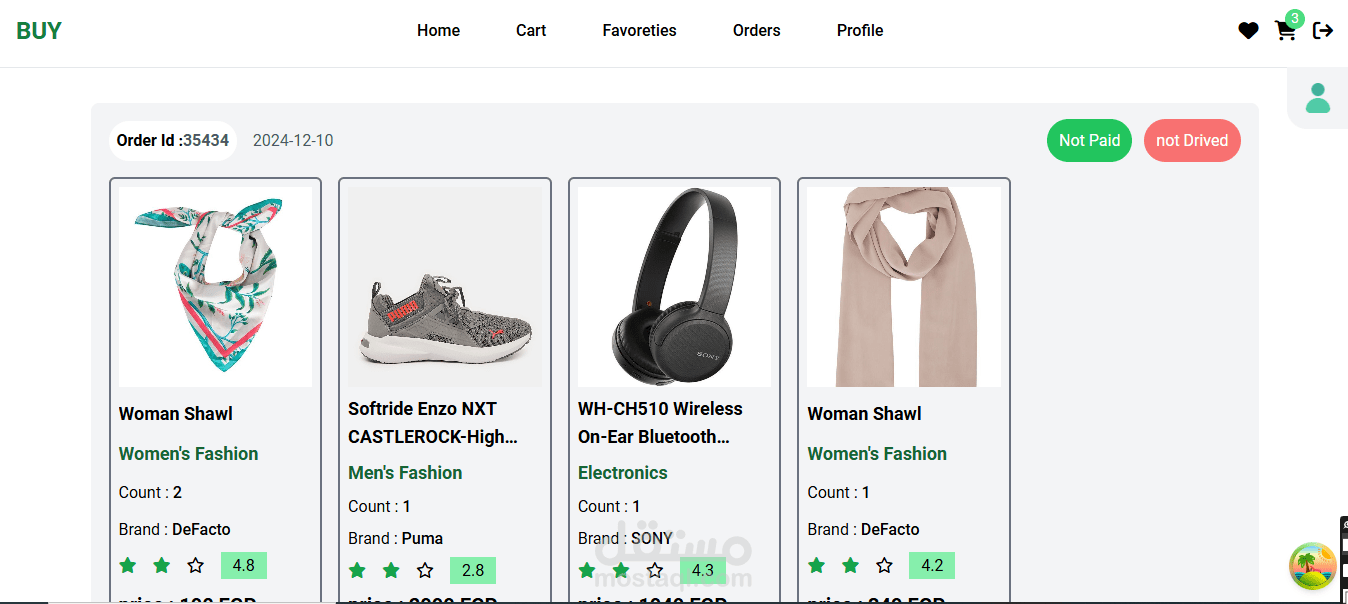Open the Orders page

756,31
